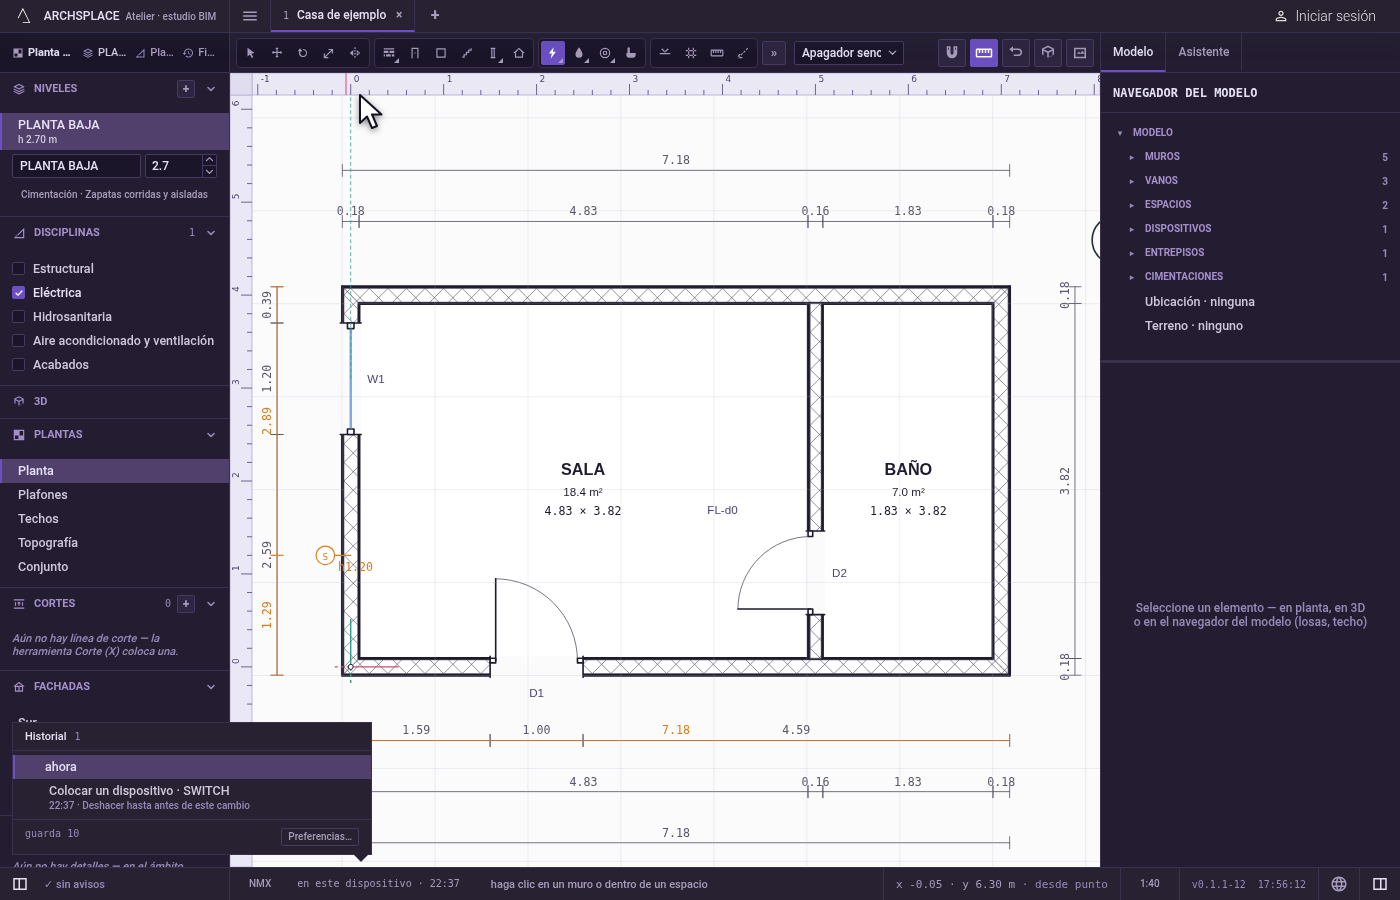The width and height of the screenshot is (1400, 900).
Task: Toggle the magnet snap icon
Action: pos(952,53)
